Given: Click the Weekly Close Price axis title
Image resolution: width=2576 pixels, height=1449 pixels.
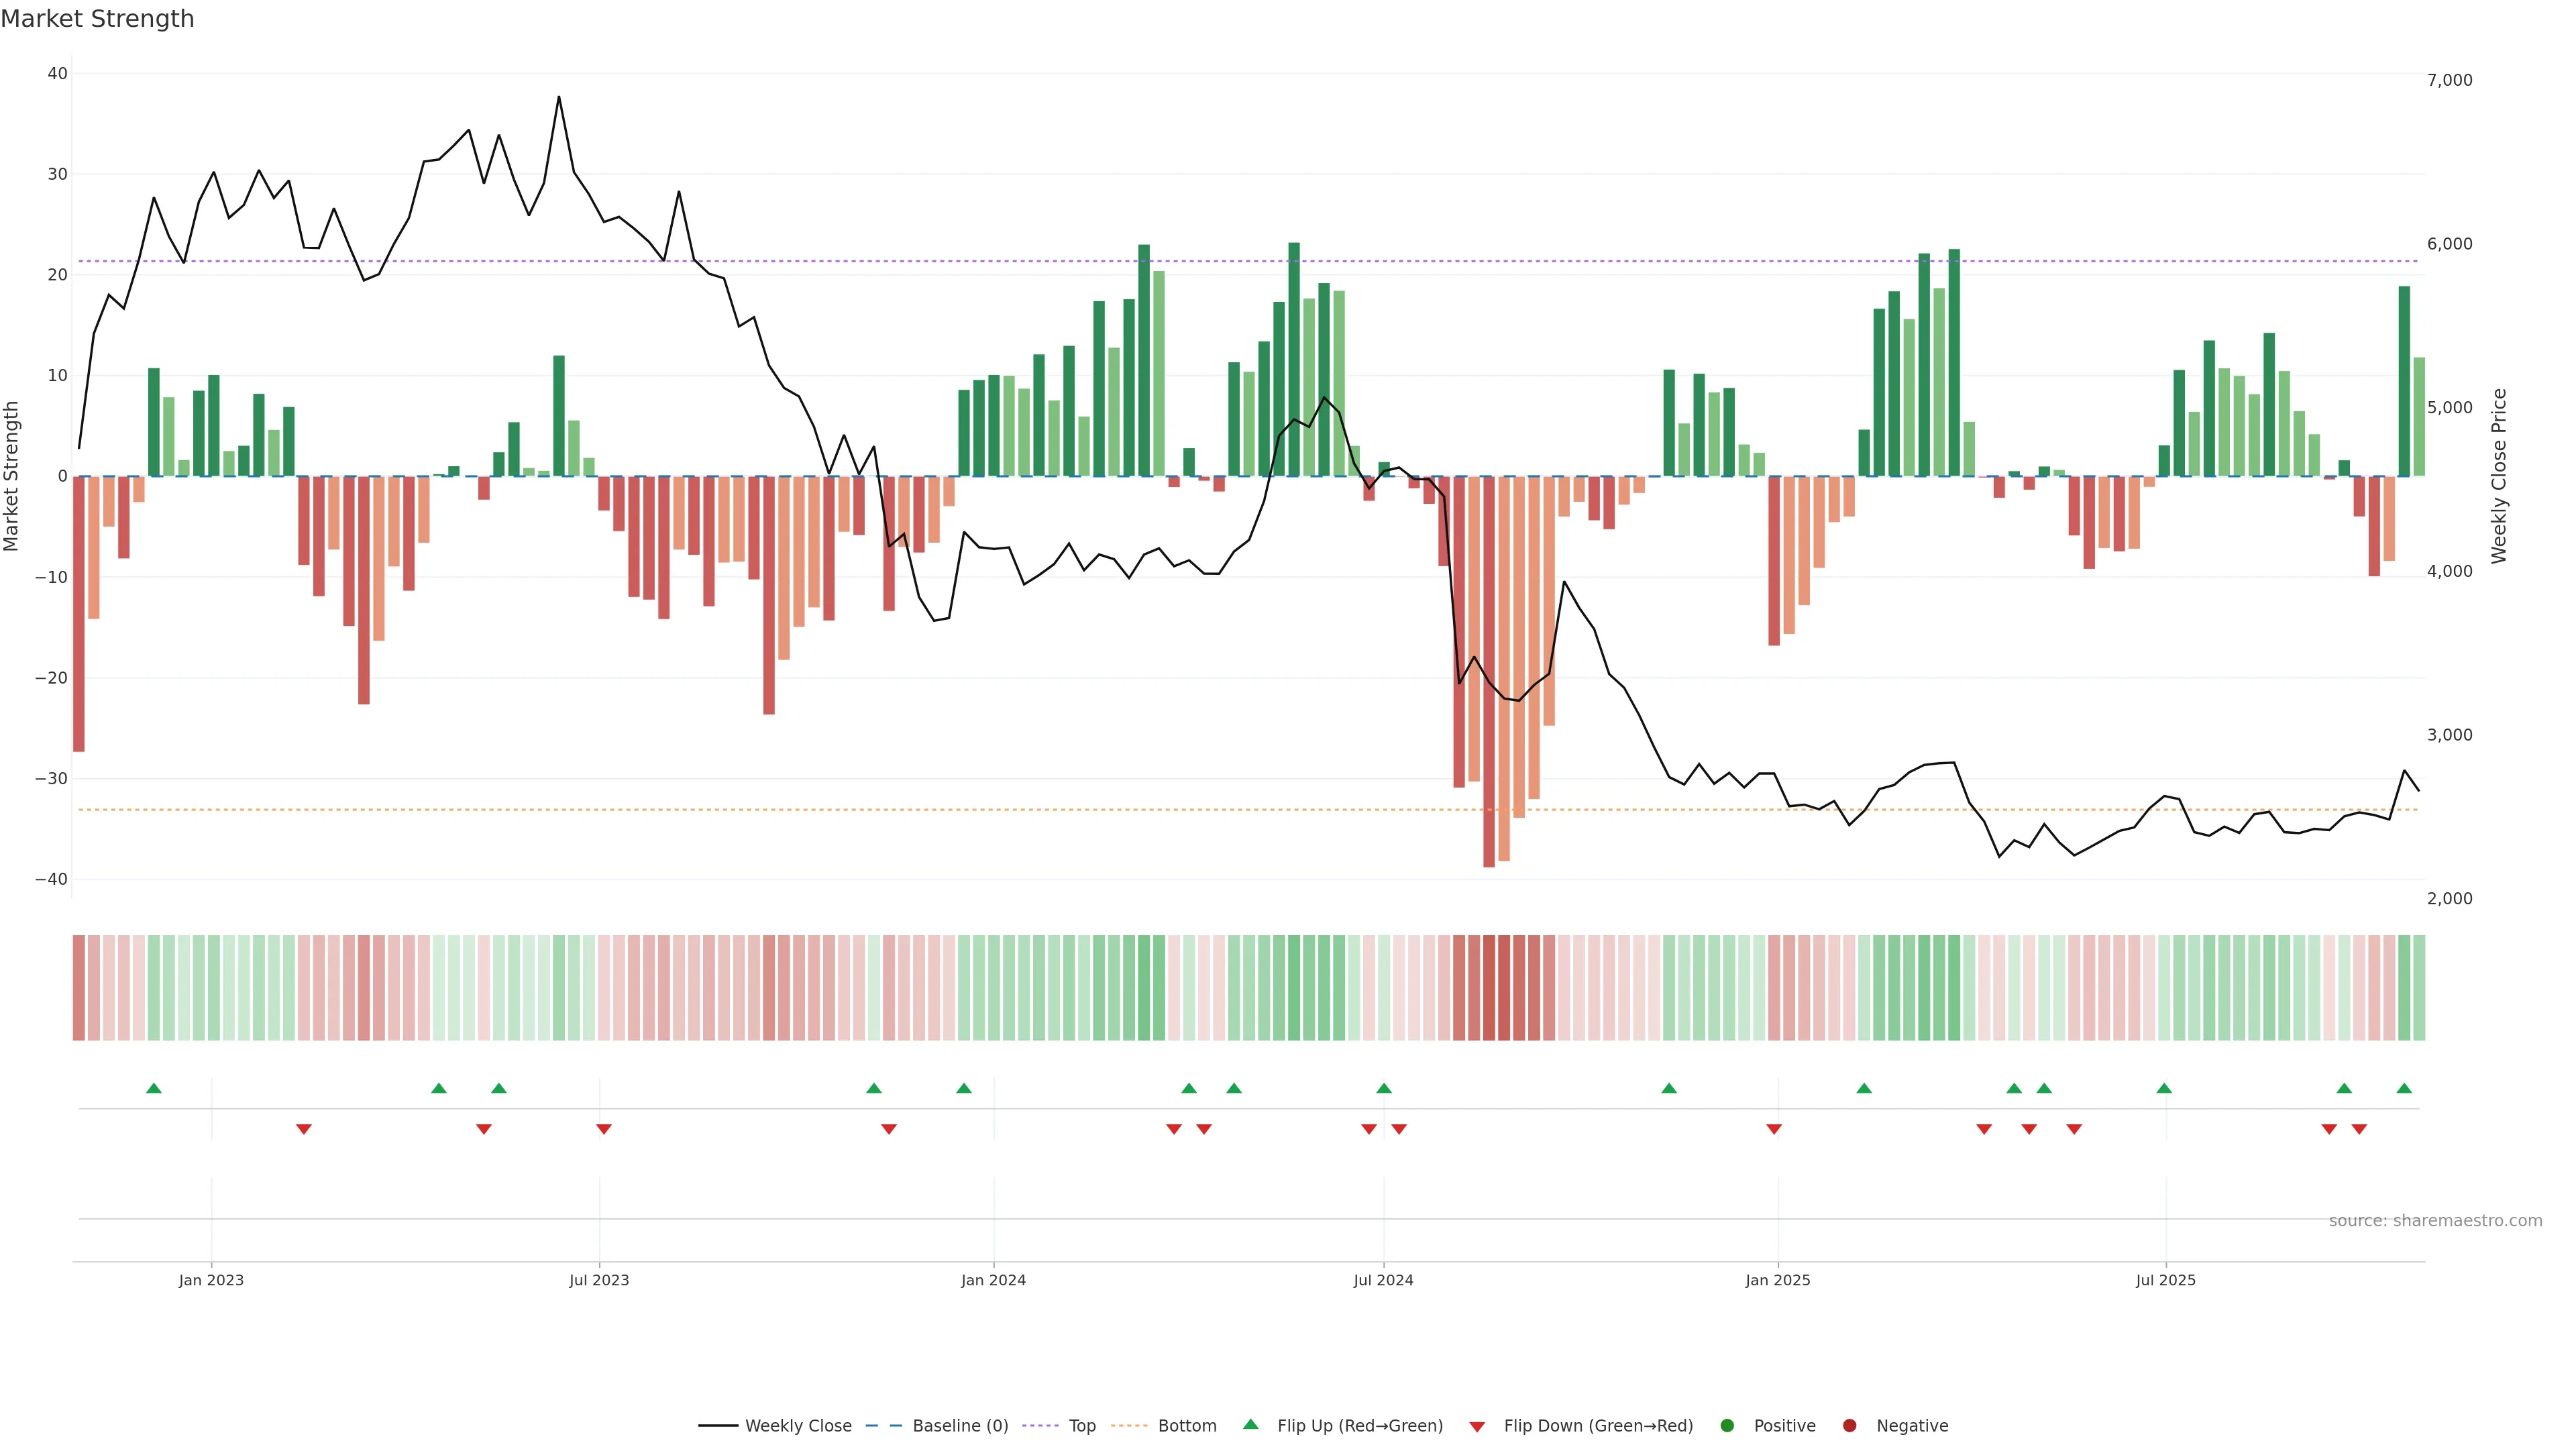Looking at the screenshot, I should point(2499,476).
